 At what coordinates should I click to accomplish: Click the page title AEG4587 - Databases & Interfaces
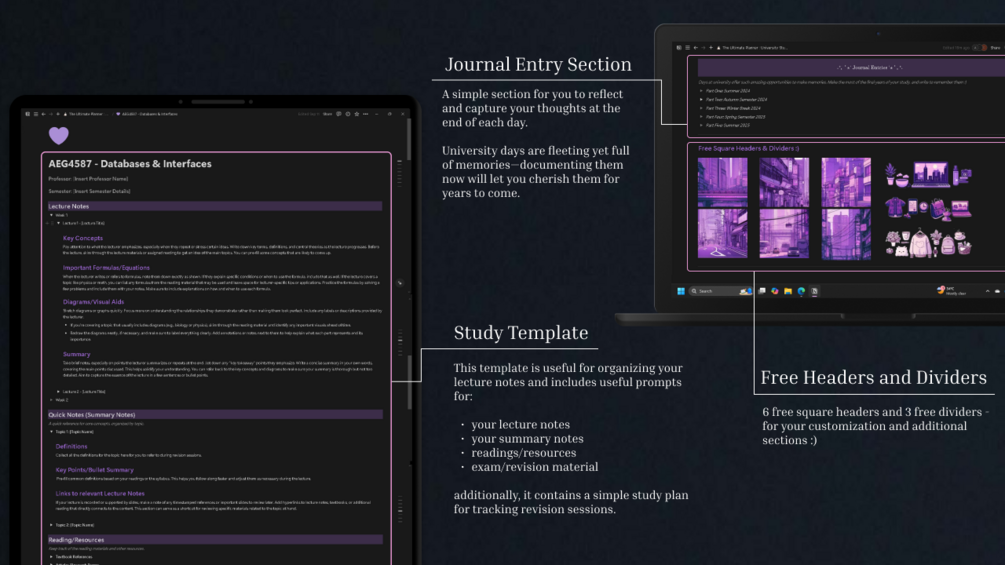(x=130, y=164)
